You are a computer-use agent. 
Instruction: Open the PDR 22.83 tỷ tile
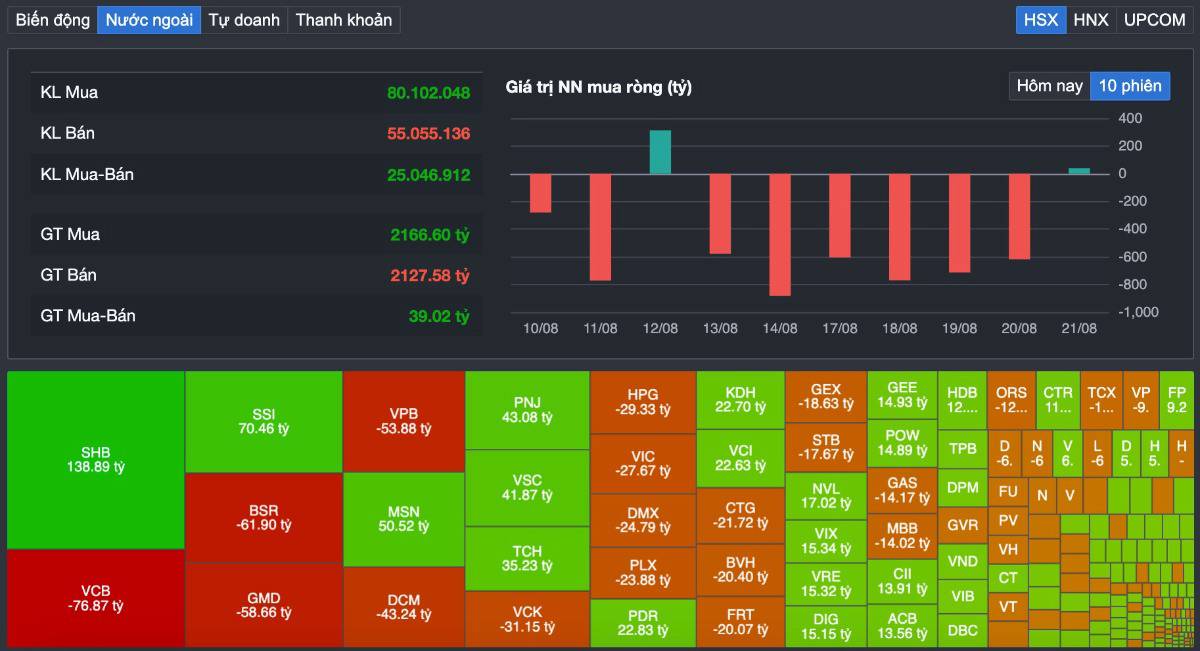coord(643,622)
